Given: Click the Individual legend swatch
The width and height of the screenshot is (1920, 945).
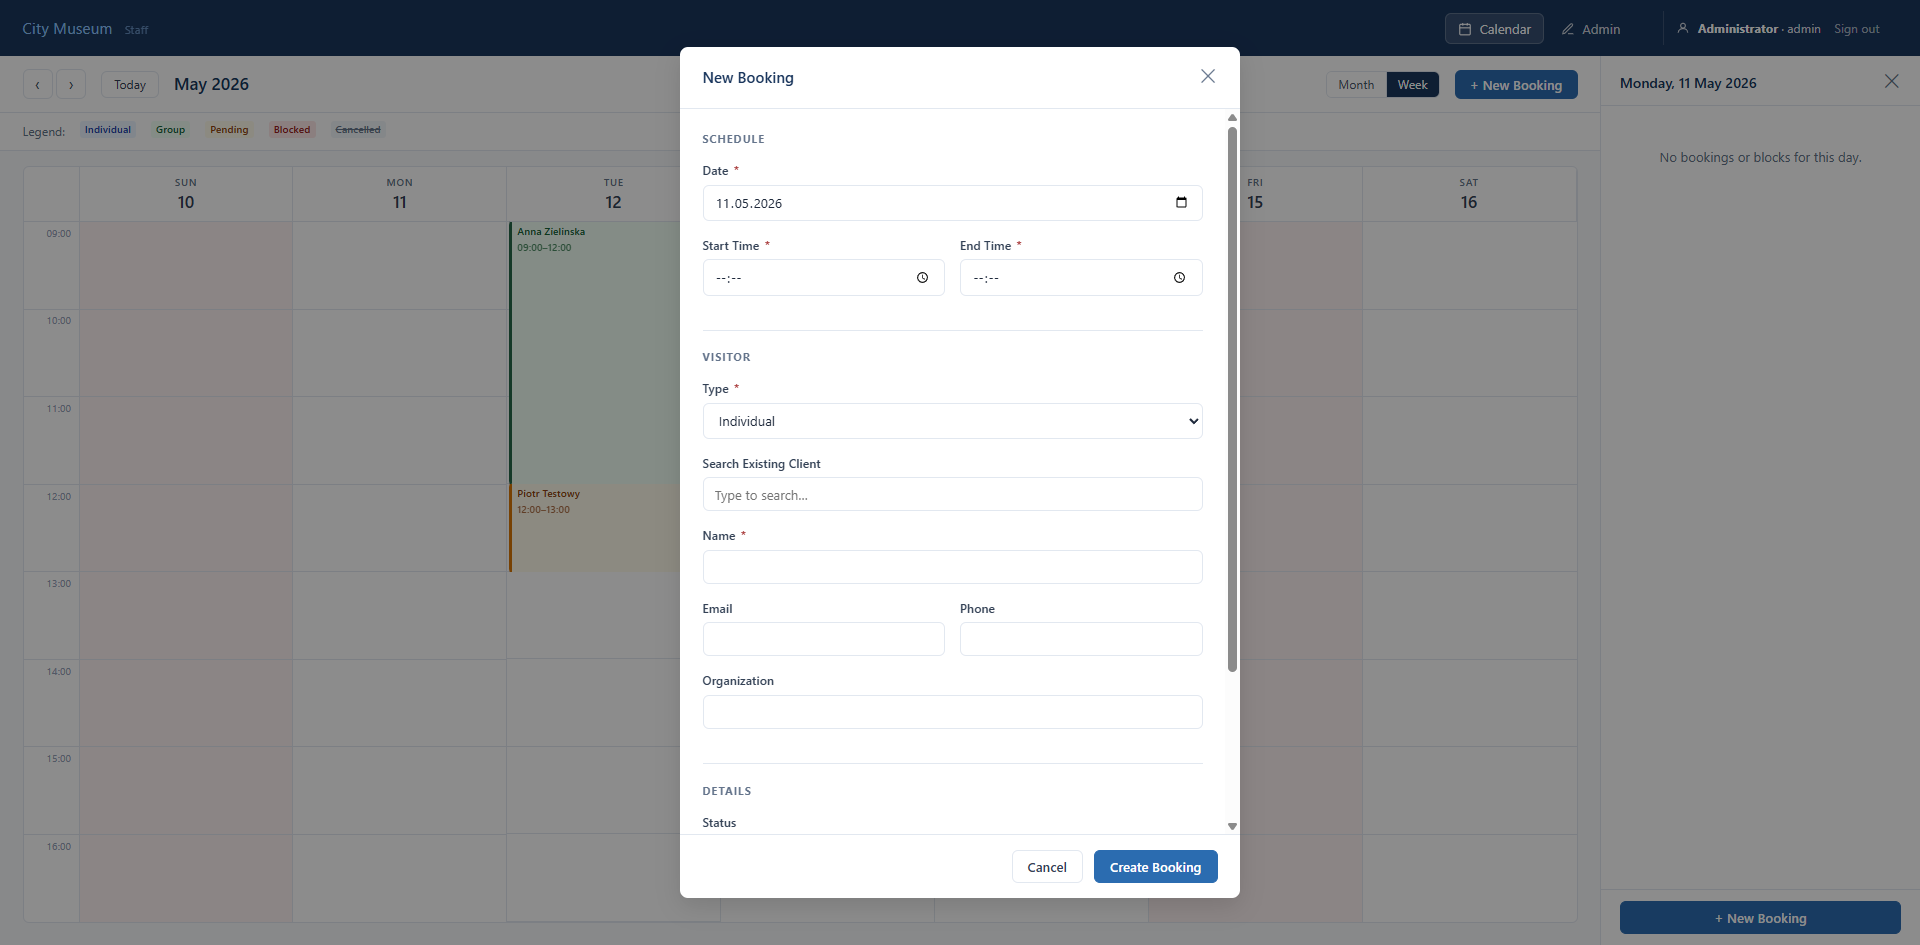Looking at the screenshot, I should (x=108, y=130).
